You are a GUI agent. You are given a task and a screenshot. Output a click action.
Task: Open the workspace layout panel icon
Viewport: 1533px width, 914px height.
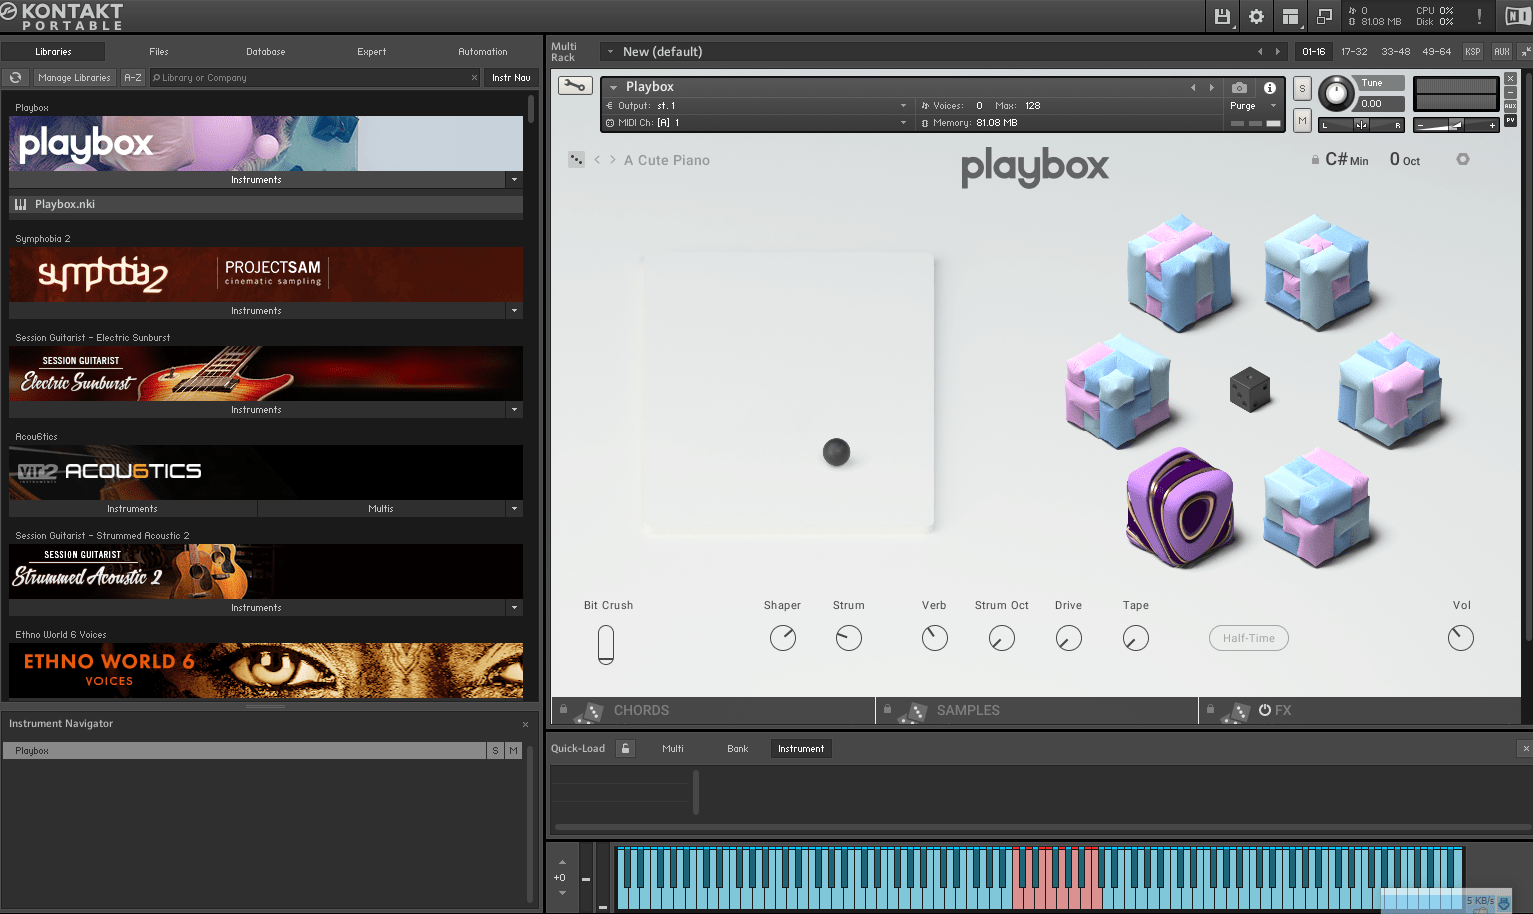click(x=1290, y=16)
